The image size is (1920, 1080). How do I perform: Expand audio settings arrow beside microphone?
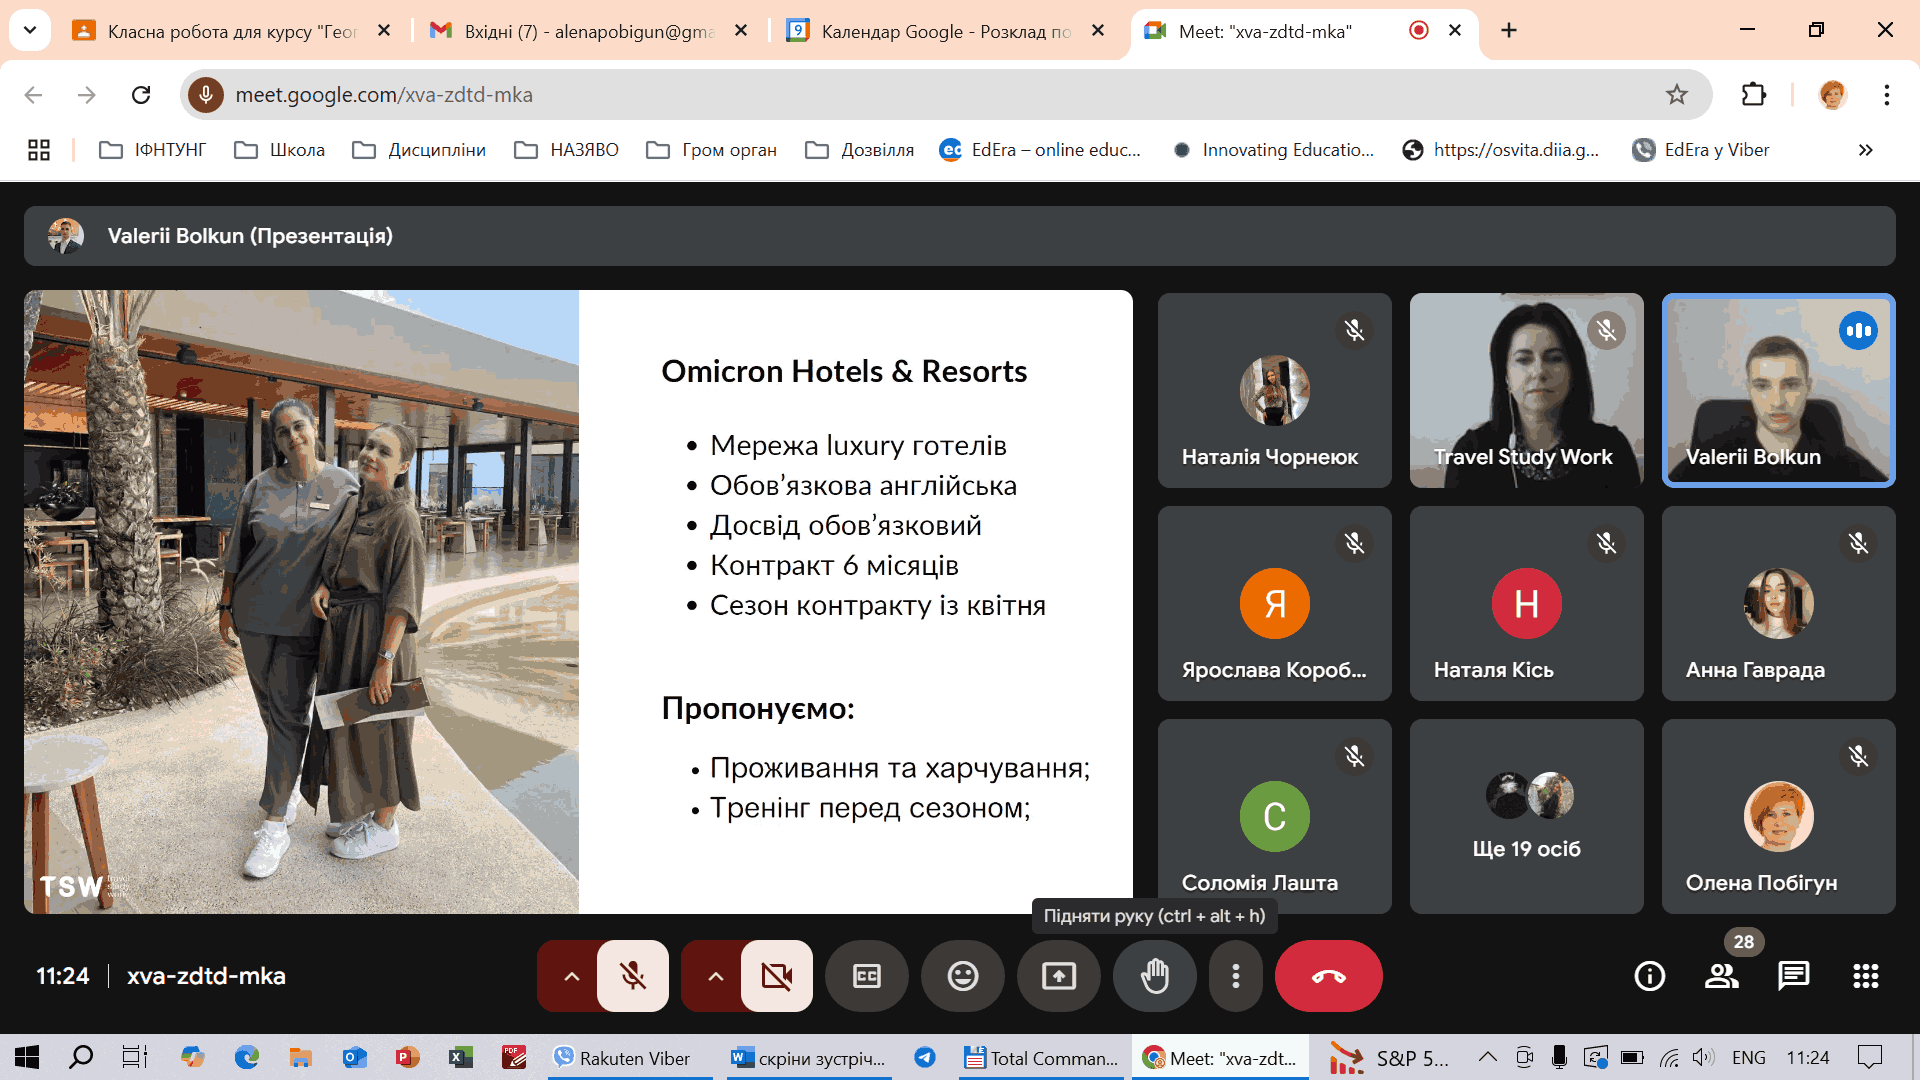(x=571, y=976)
